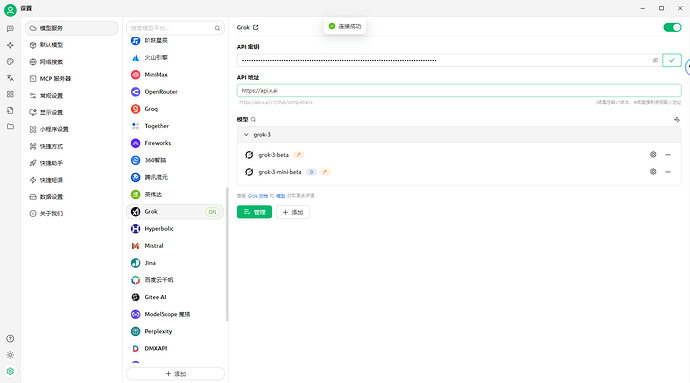
Task: Remove grok-3-mini-beta with the minus icon
Action: [668, 172]
